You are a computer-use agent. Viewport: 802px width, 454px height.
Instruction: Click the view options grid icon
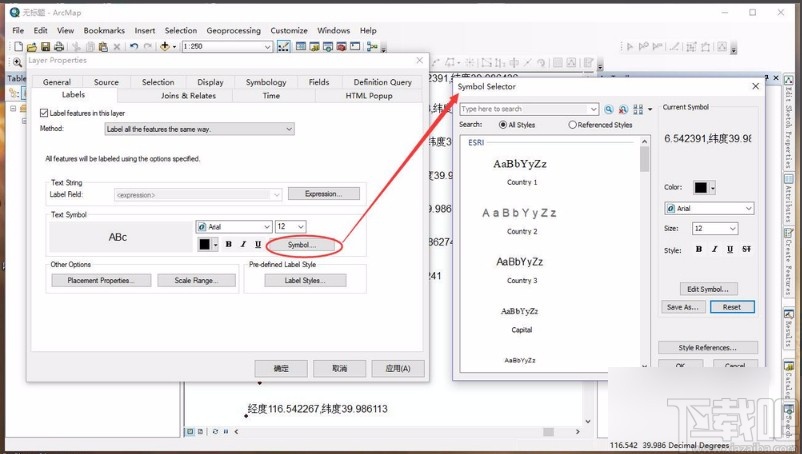click(638, 109)
